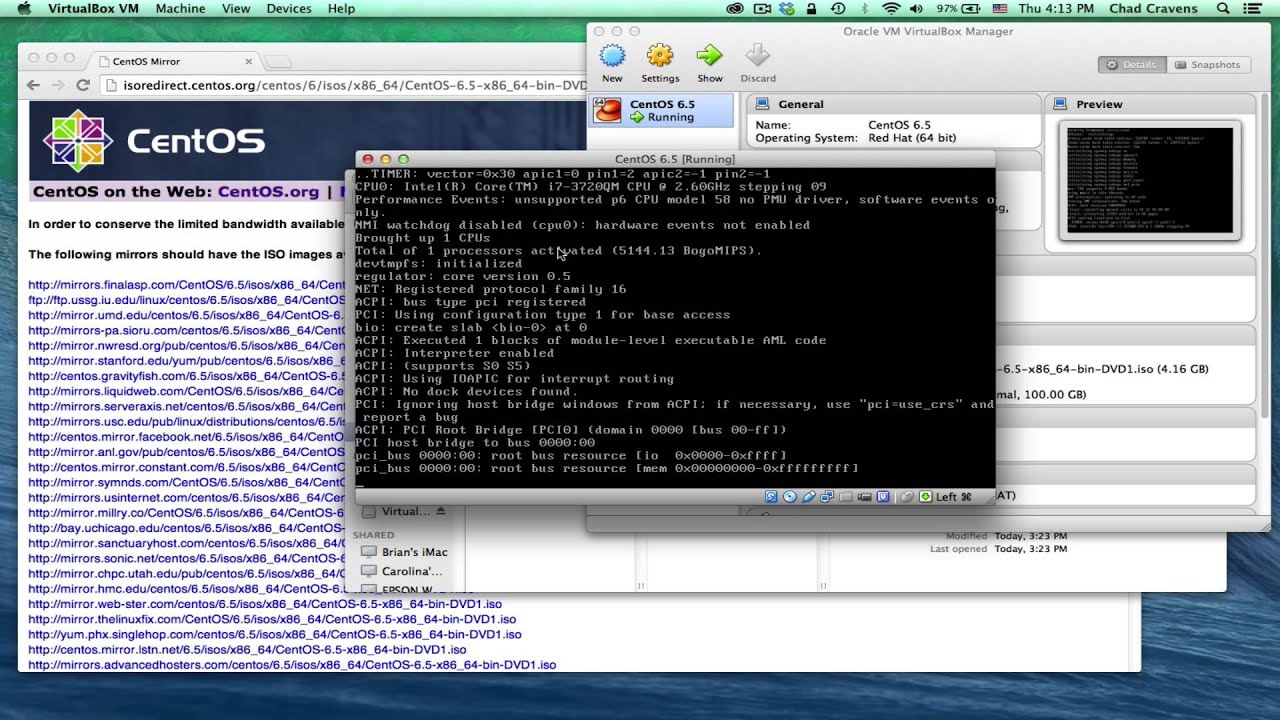The image size is (1280, 720).
Task: Open Notification Center in menu bar
Action: [x=1252, y=8]
